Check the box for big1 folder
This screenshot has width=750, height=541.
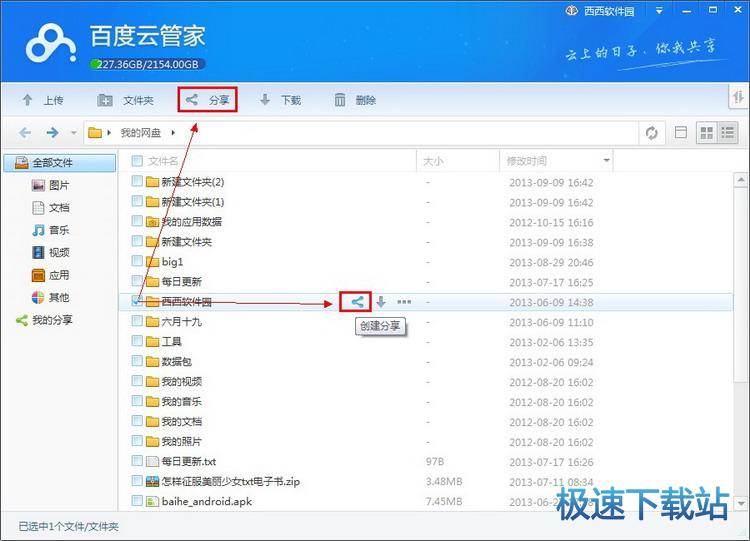pos(137,261)
